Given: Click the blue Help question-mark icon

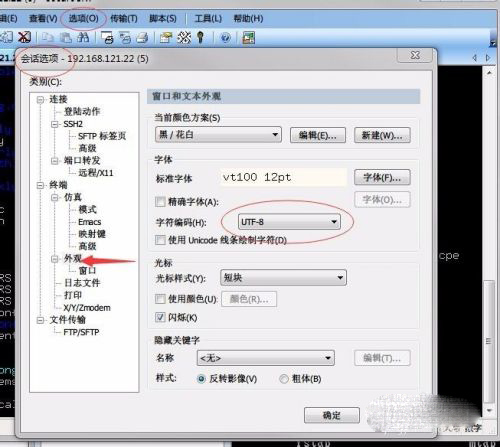Looking at the screenshot, I should (x=225, y=37).
